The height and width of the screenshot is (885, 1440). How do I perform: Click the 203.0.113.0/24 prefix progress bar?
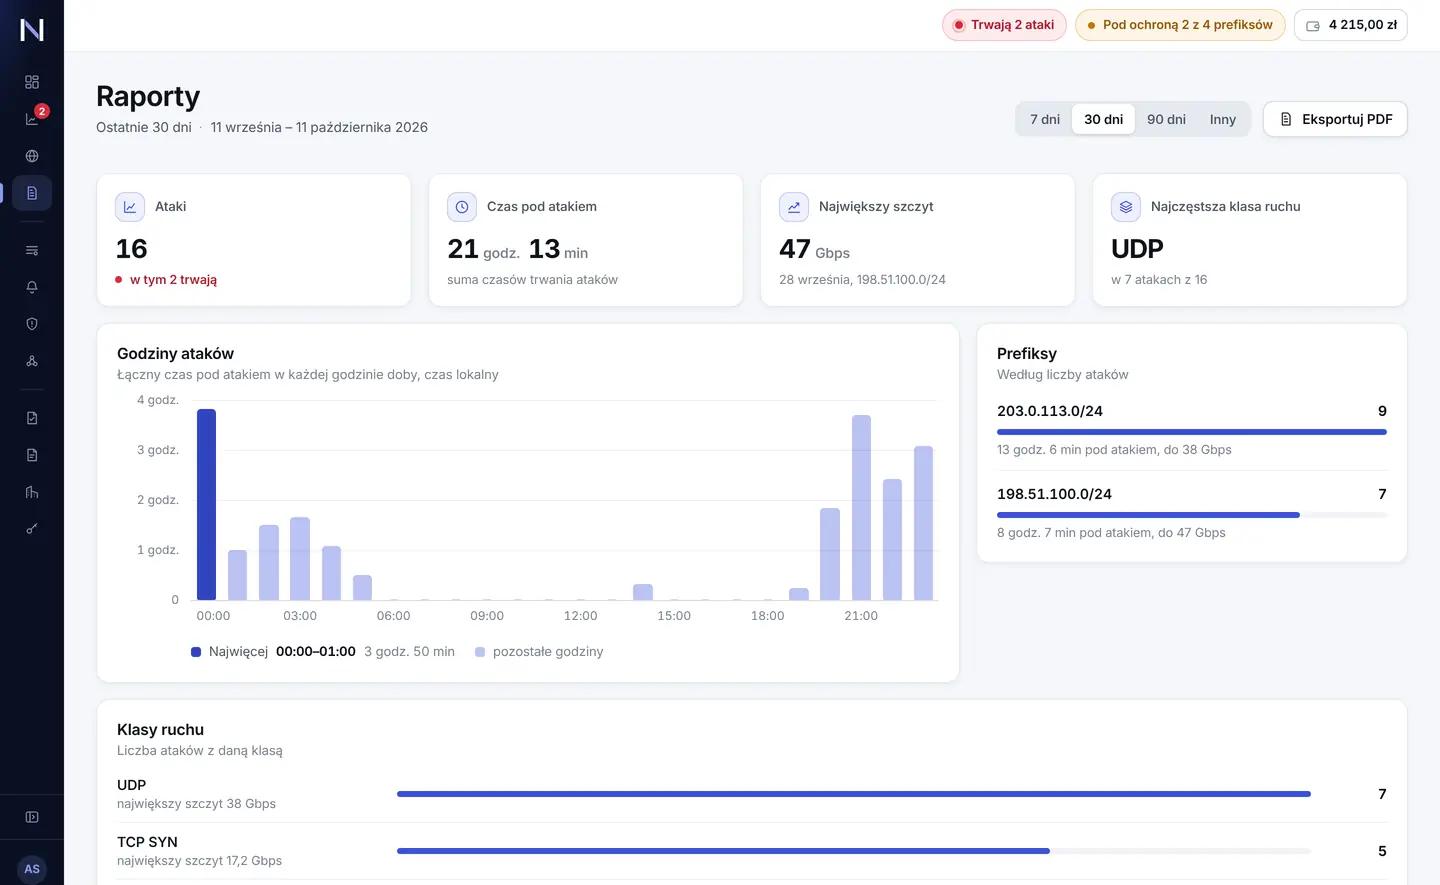(x=1192, y=432)
